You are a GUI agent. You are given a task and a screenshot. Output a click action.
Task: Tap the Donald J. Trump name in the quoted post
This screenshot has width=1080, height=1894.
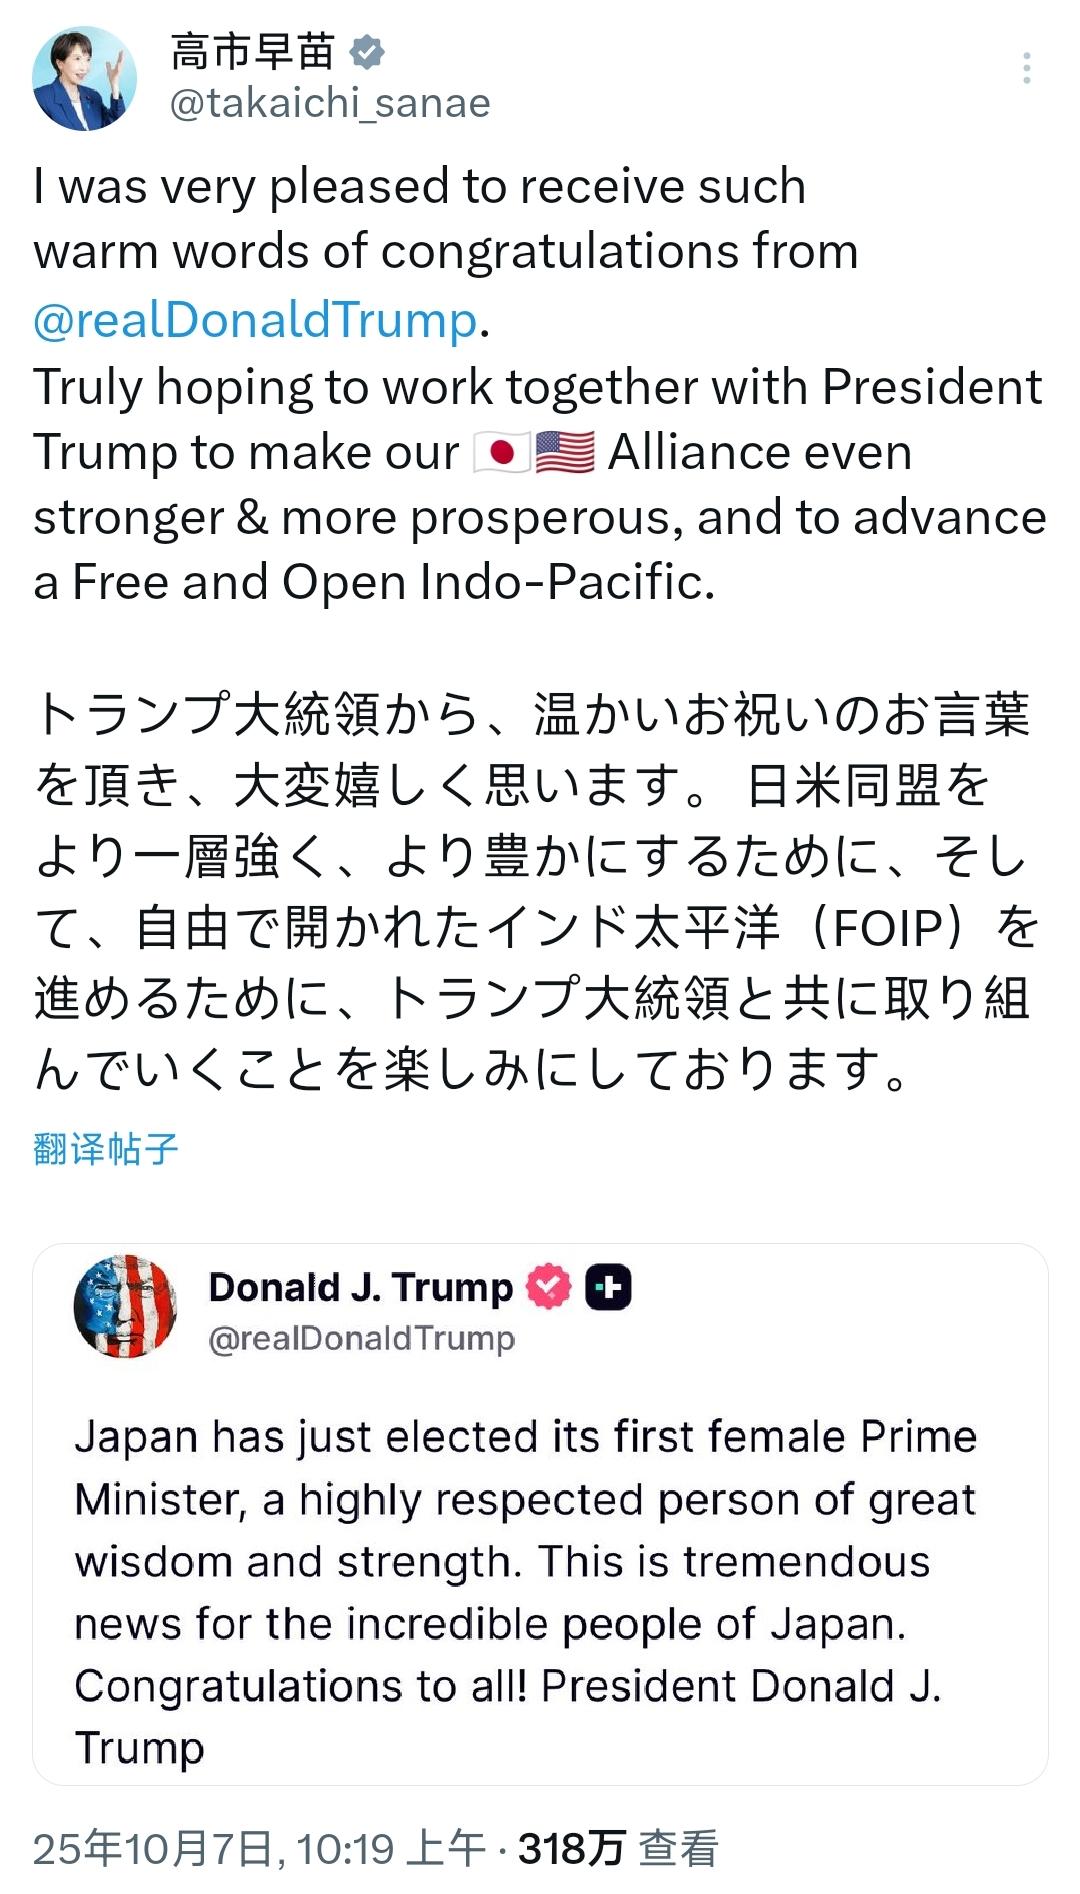pos(360,1287)
